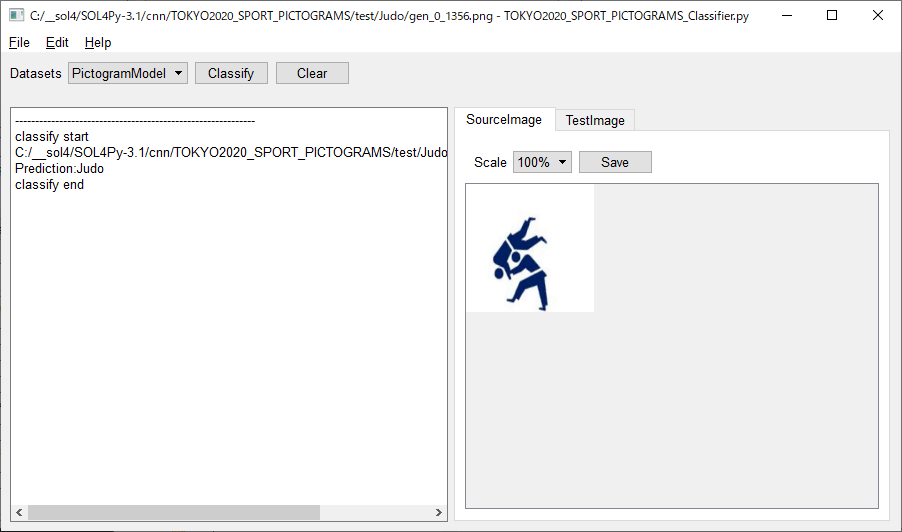Image resolution: width=902 pixels, height=532 pixels.
Task: Click the Save button
Action: (615, 162)
